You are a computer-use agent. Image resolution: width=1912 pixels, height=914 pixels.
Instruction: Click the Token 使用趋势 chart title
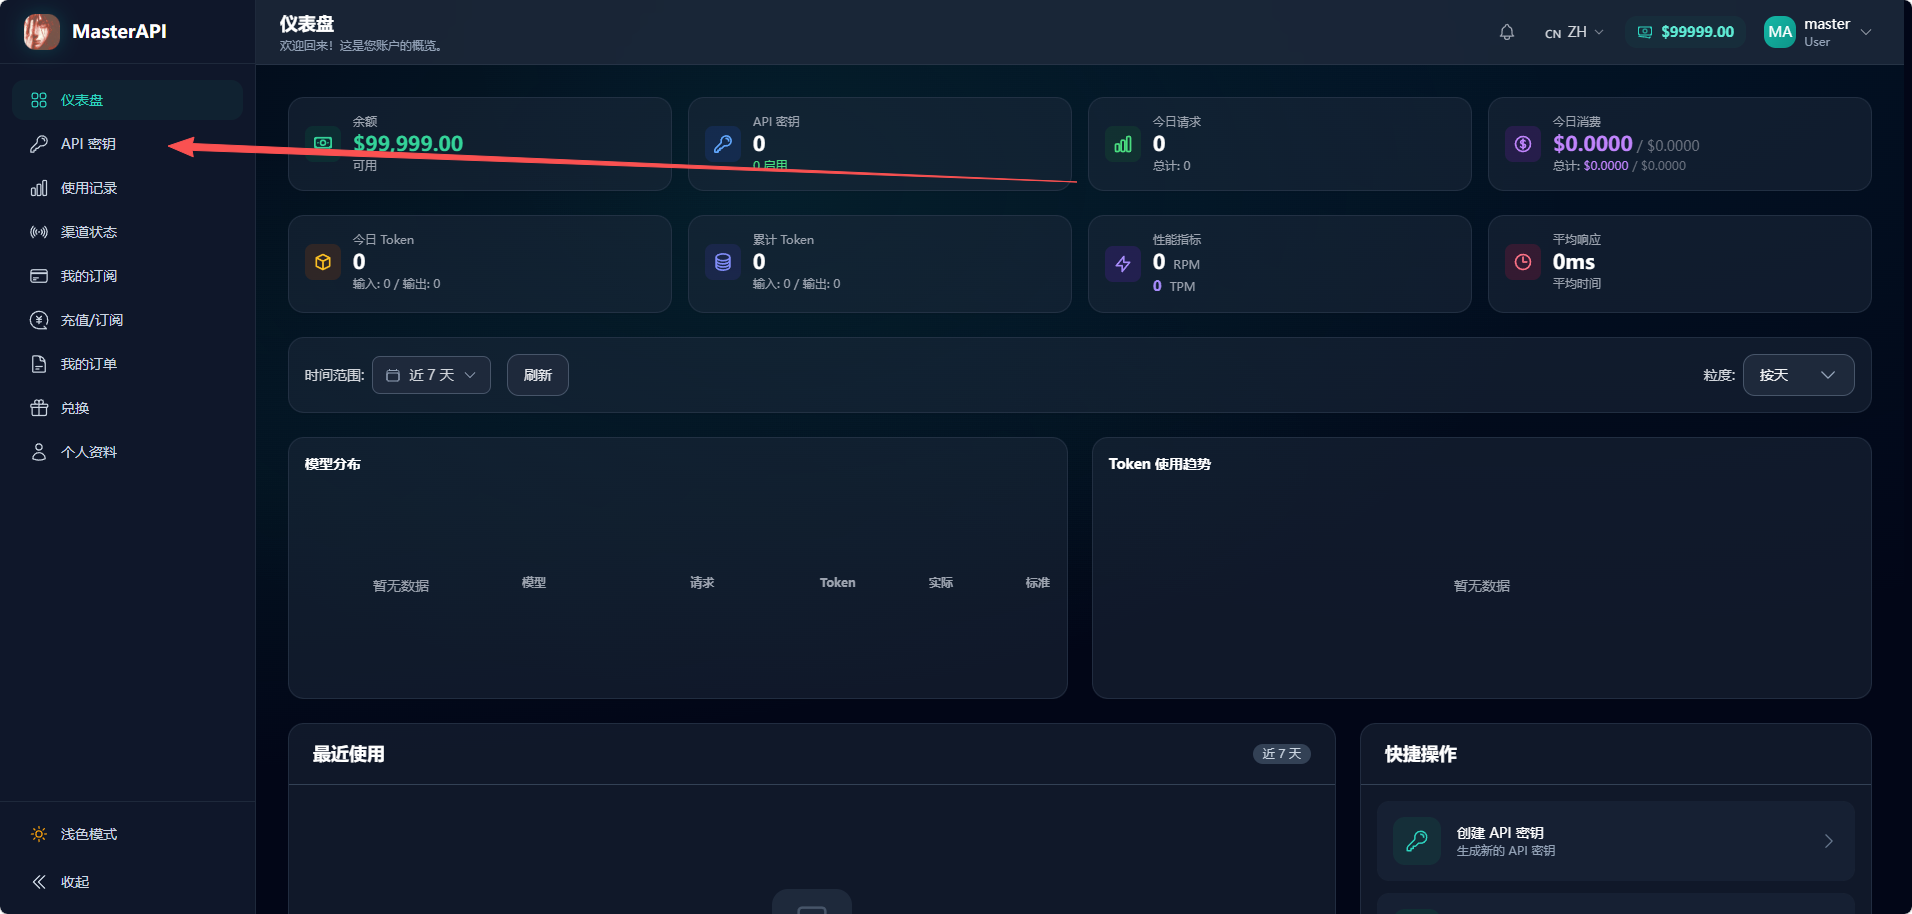1160,464
